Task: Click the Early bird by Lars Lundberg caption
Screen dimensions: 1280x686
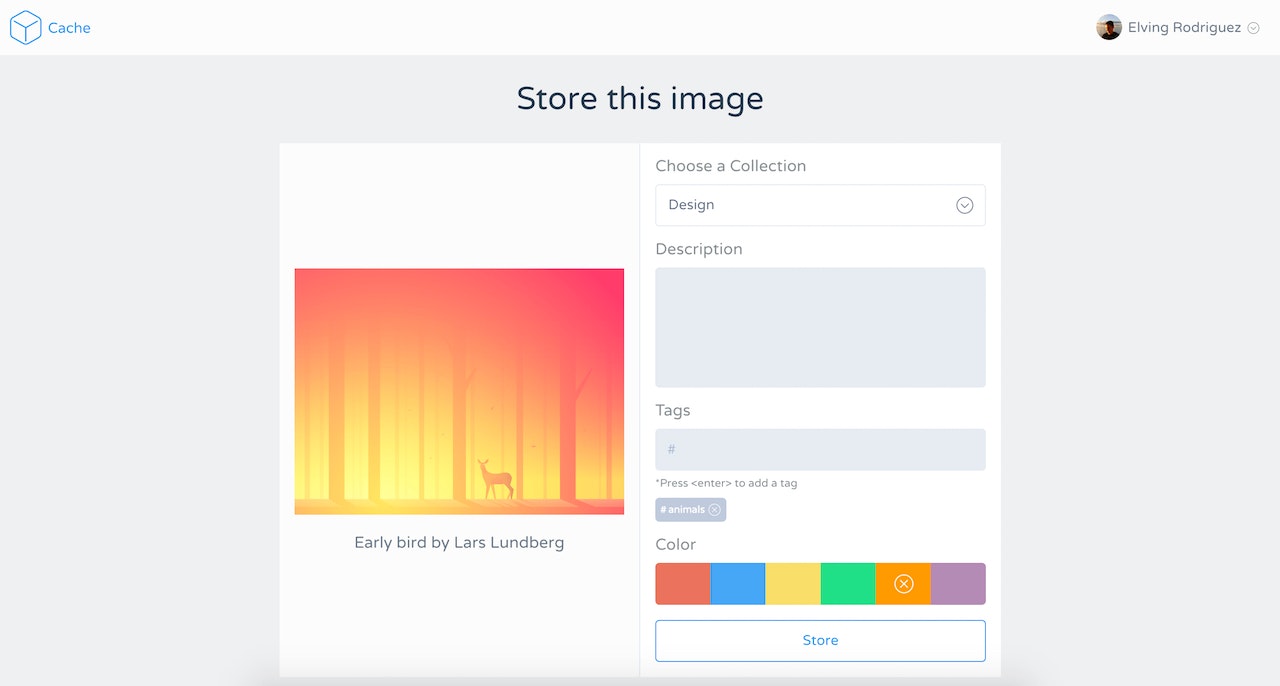Action: point(459,543)
